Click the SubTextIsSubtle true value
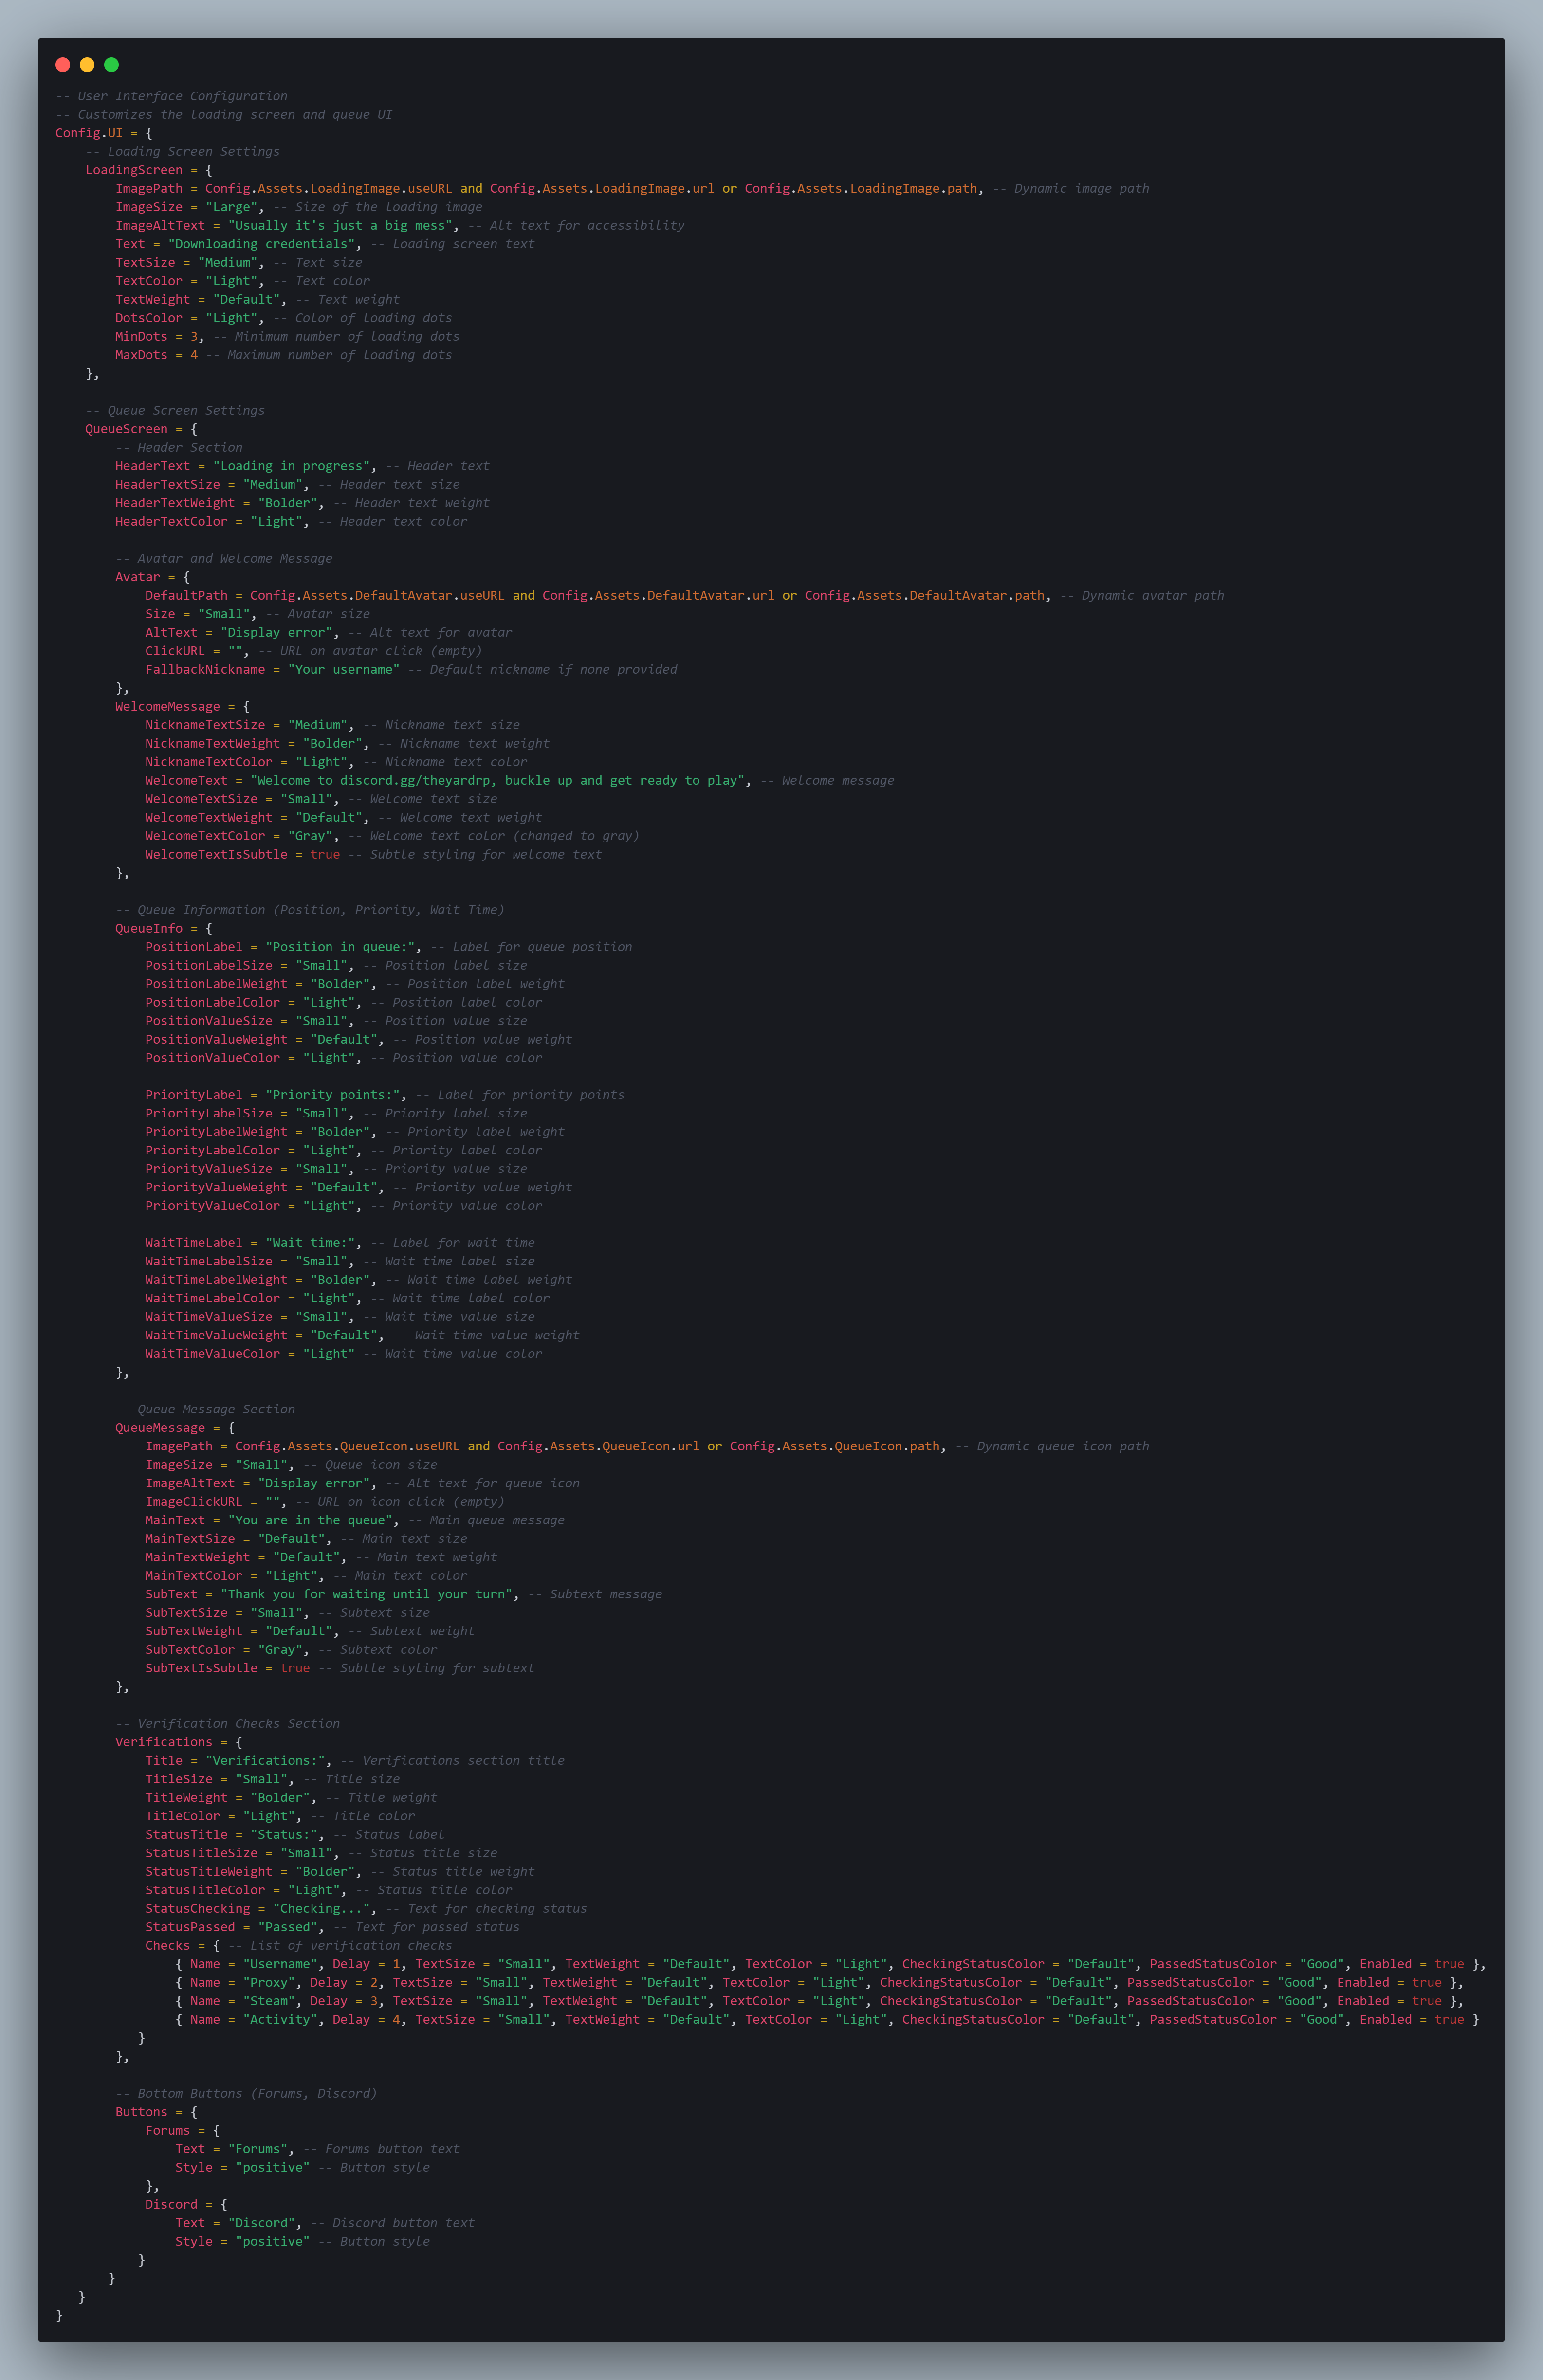Screen dimensions: 1543x2380 tap(294, 1668)
